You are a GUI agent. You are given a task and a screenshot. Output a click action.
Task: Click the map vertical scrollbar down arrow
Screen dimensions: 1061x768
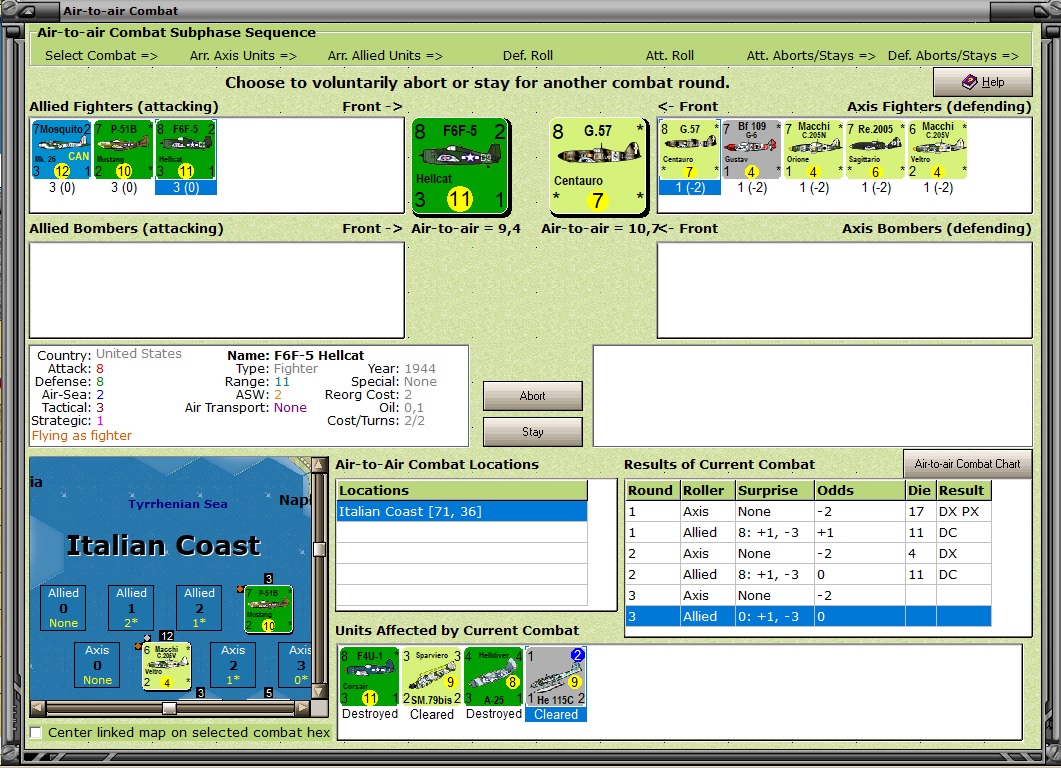pos(319,691)
